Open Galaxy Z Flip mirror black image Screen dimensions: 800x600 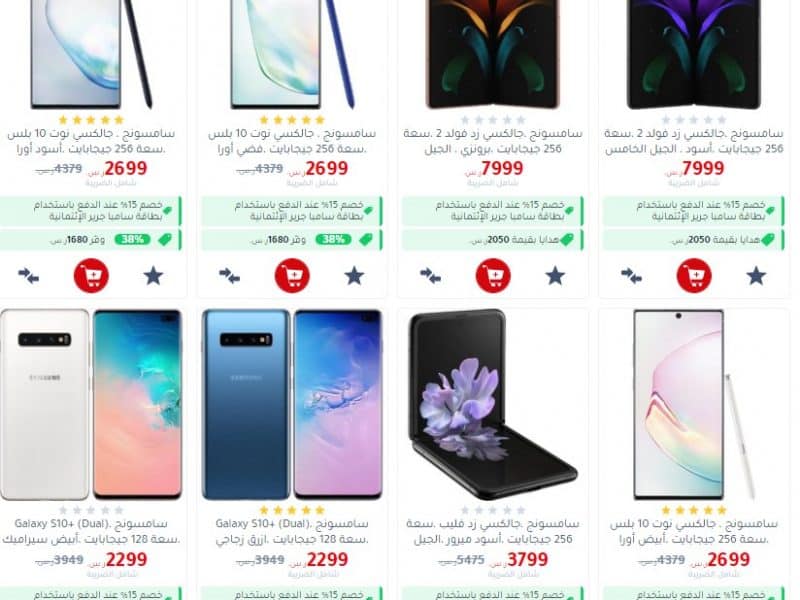pyautogui.click(x=493, y=398)
